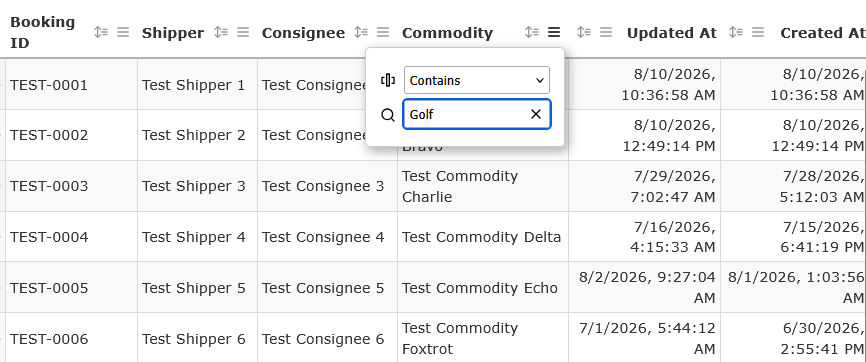The height and width of the screenshot is (362, 866).
Task: Click the 8/2/2026, 9:27:04 AM updated cell
Action: click(645, 287)
